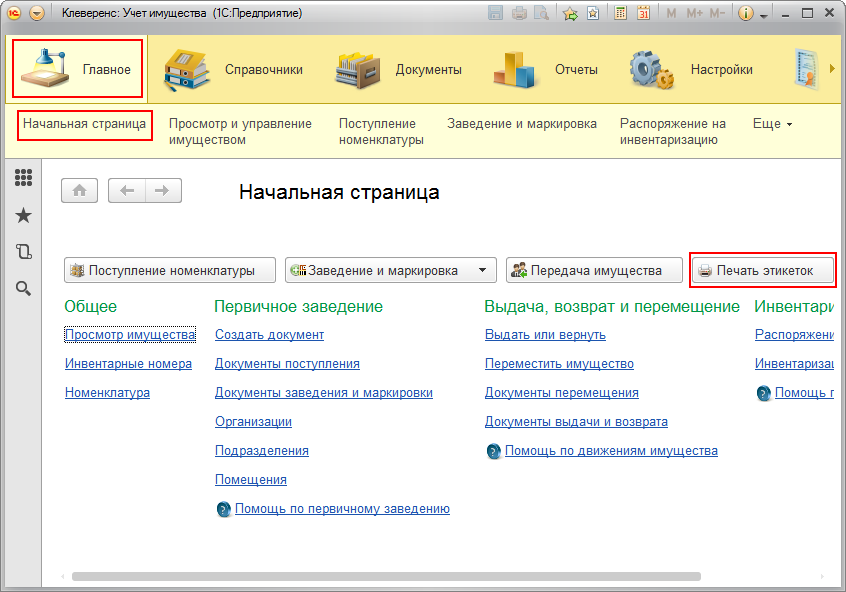Open Создать документ link
This screenshot has height=592, width=846.
[x=269, y=335]
